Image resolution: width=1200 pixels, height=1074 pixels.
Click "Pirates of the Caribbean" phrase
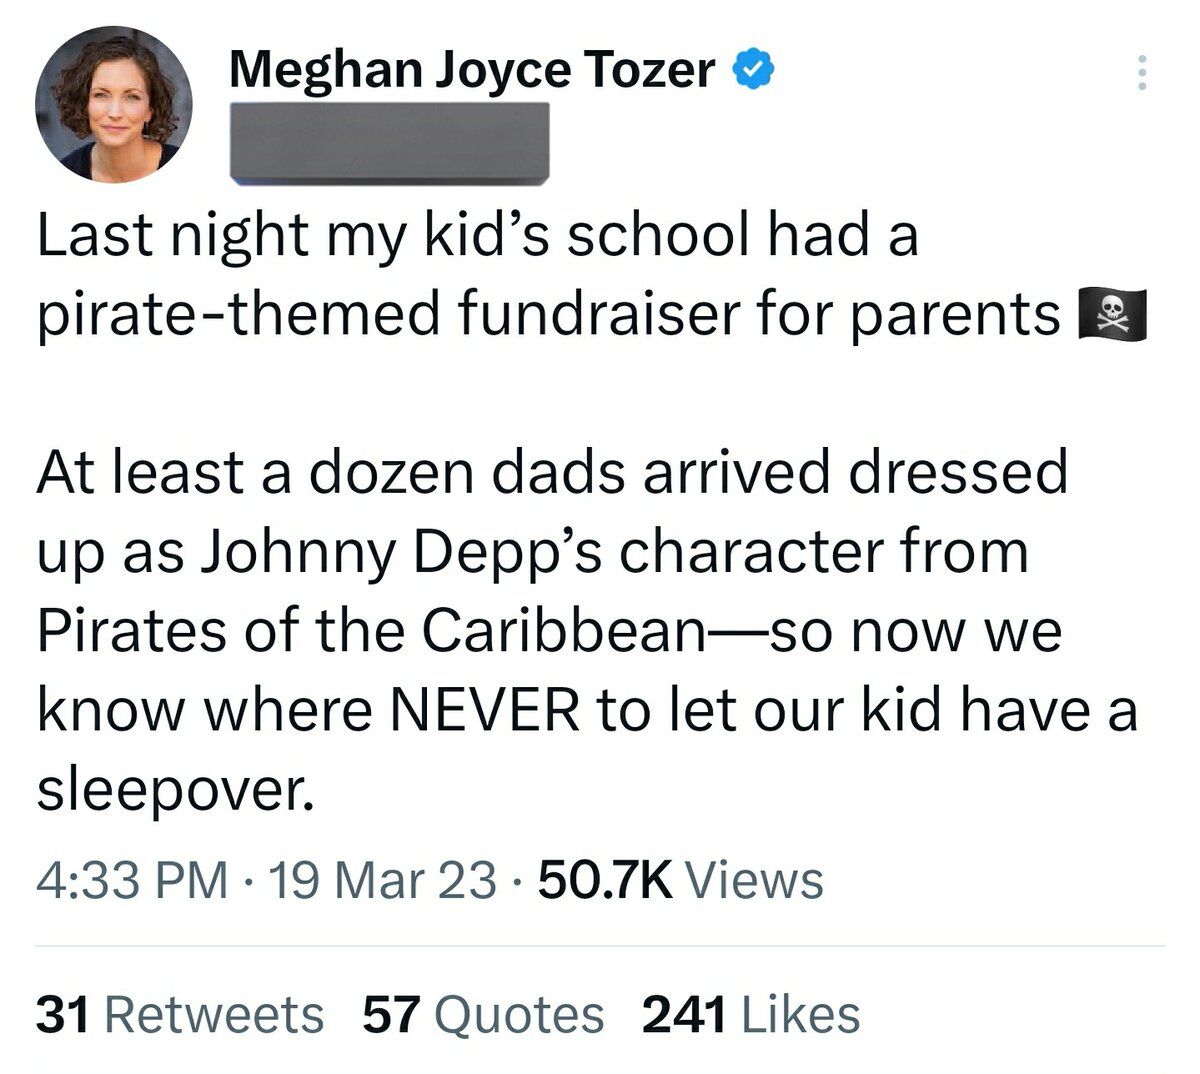point(371,631)
